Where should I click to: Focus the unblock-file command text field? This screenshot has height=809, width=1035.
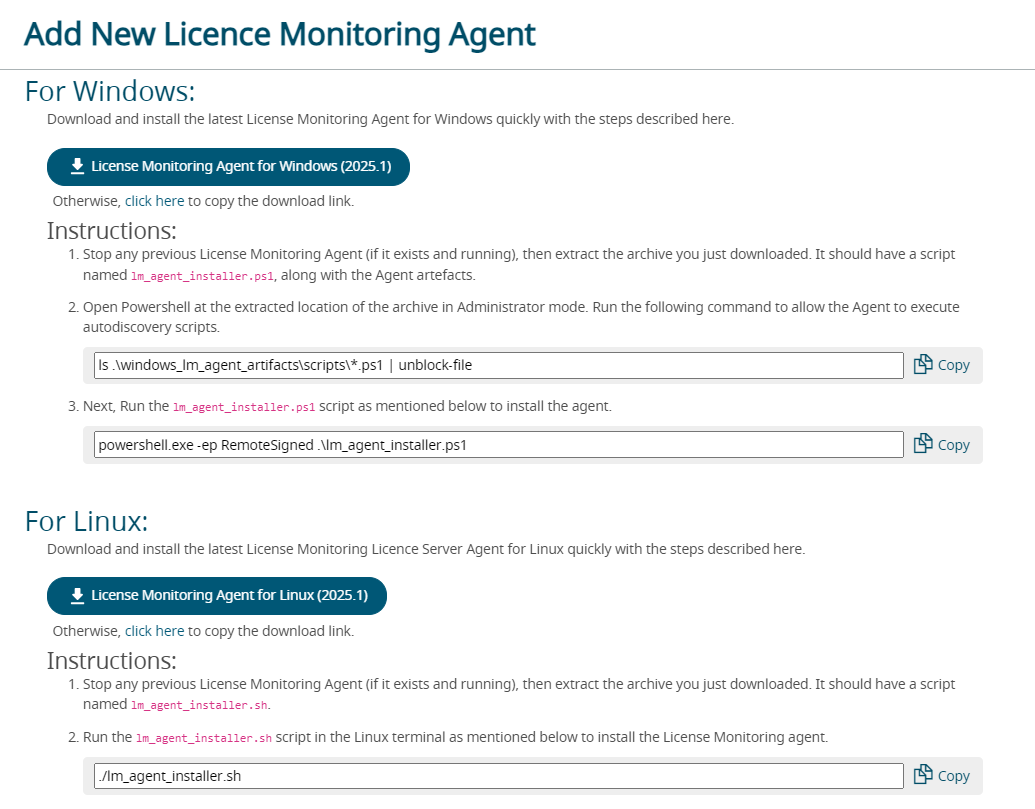click(498, 365)
